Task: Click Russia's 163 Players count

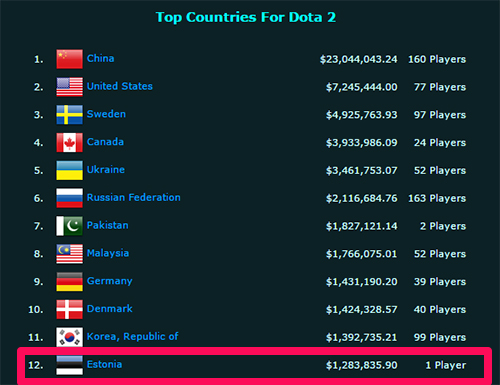Action: (437, 198)
